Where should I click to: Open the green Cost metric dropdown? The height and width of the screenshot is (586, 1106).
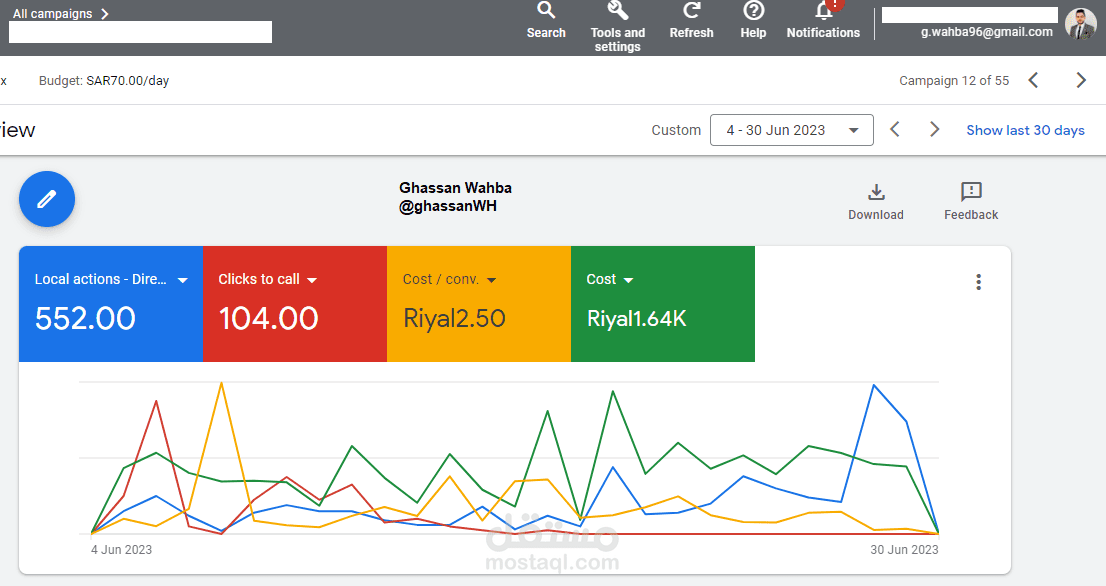point(628,281)
